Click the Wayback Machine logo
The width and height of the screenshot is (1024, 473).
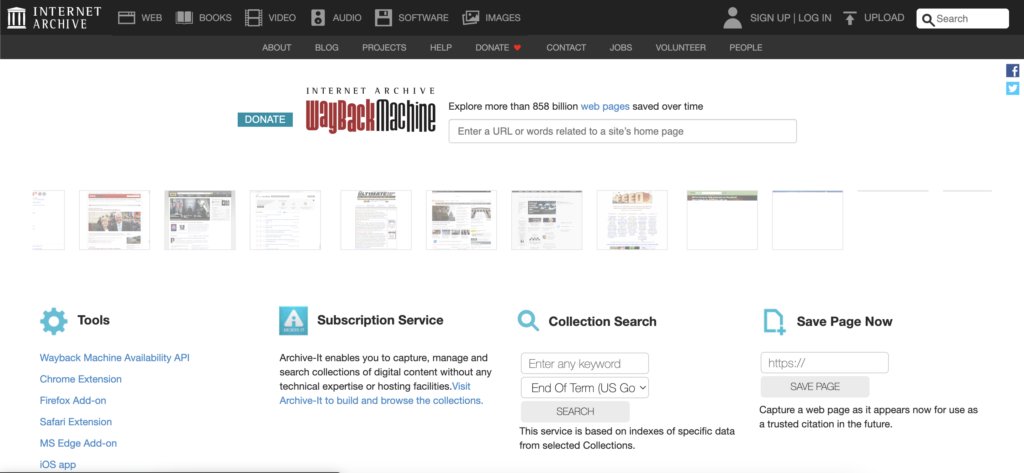370,110
